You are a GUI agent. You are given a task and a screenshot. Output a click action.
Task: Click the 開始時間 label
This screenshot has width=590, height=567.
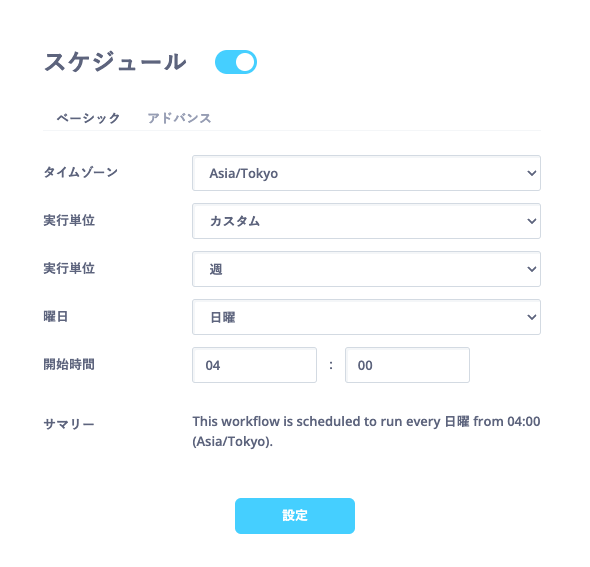[69, 364]
